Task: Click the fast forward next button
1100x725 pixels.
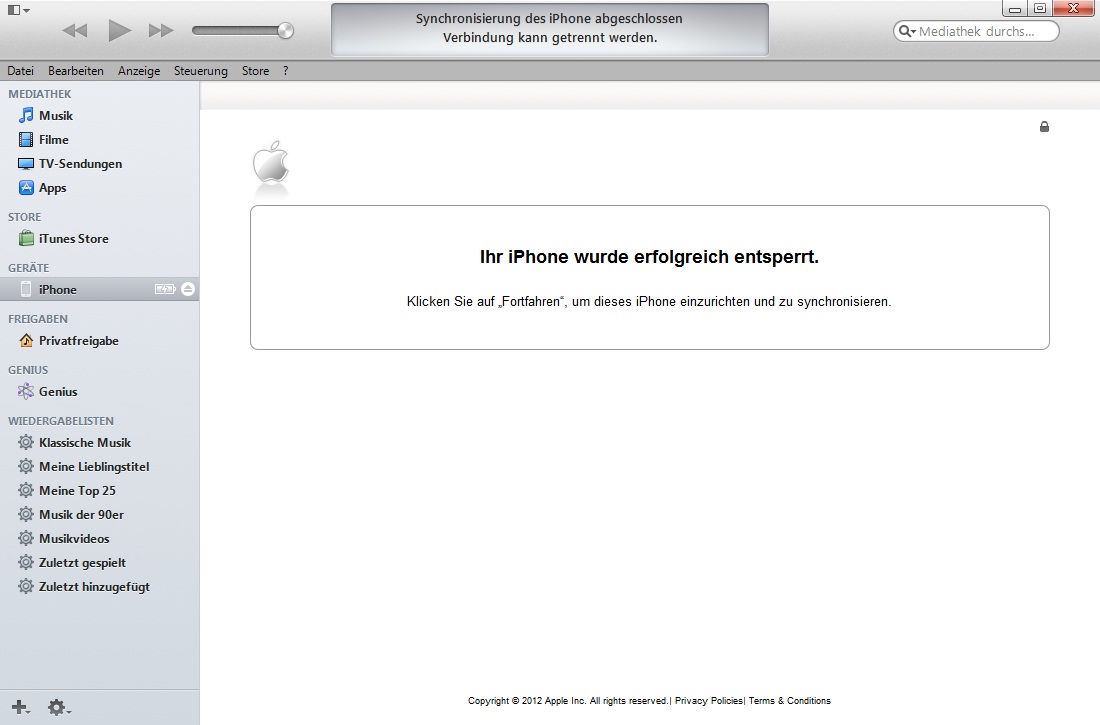Action: click(161, 31)
